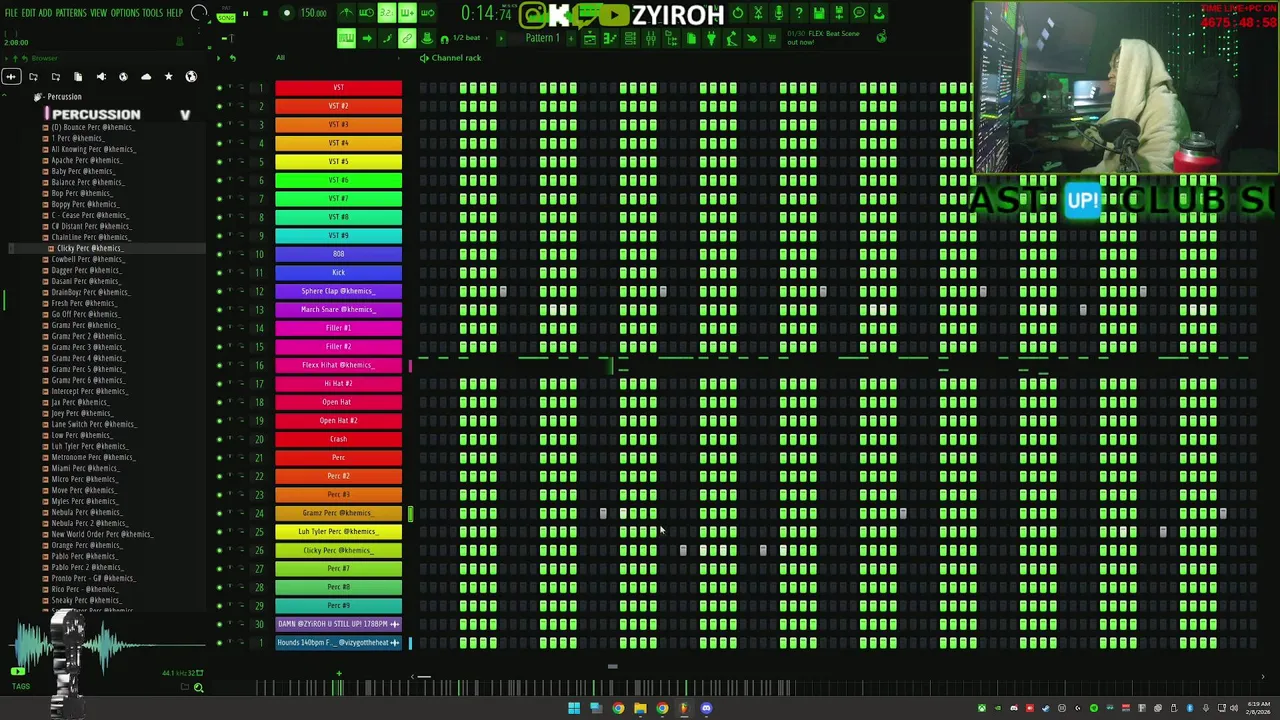Open the Channel rack title menu

456,58
